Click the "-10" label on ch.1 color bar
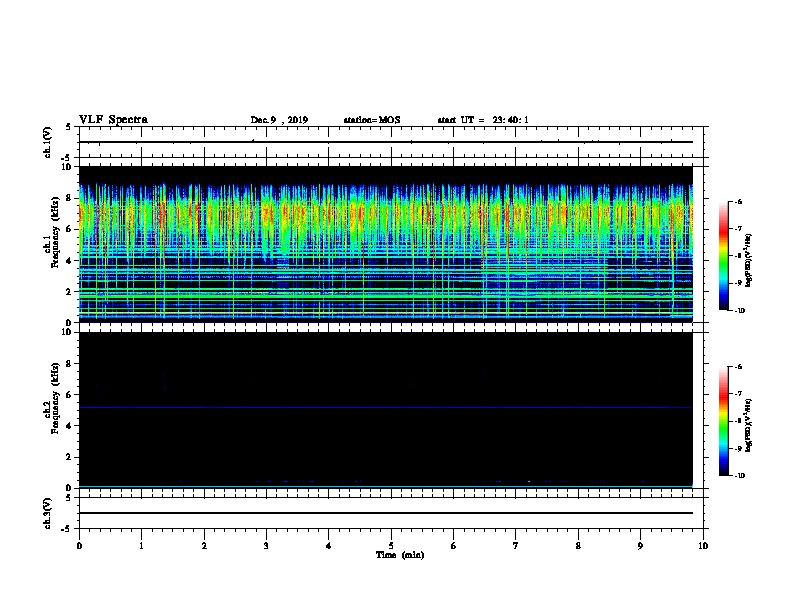This screenshot has width=792, height=612. click(x=738, y=311)
